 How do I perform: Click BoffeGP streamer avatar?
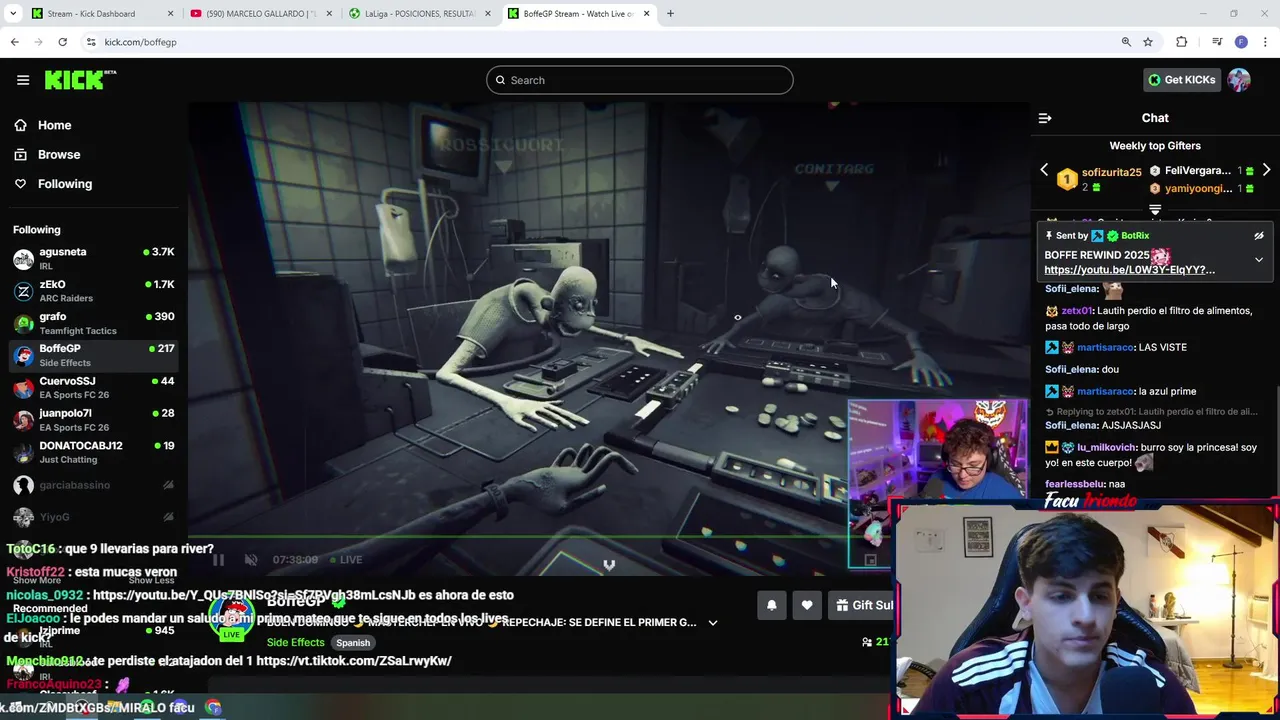232,613
